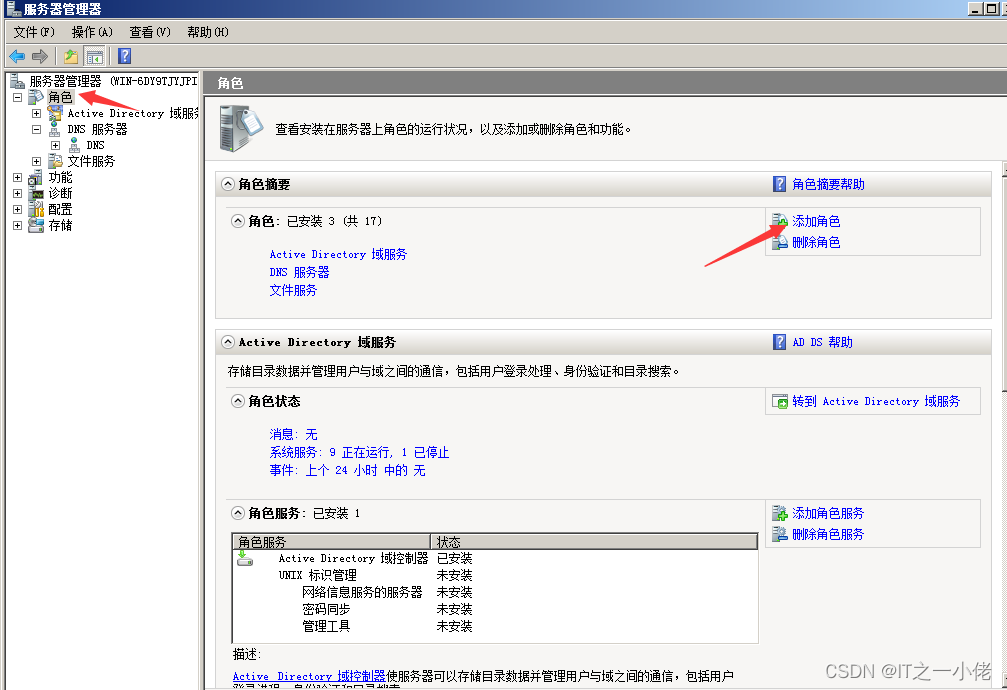Image resolution: width=1007 pixels, height=690 pixels.
Task: Click the 添加角色服务 icon
Action: pyautogui.click(x=780, y=513)
